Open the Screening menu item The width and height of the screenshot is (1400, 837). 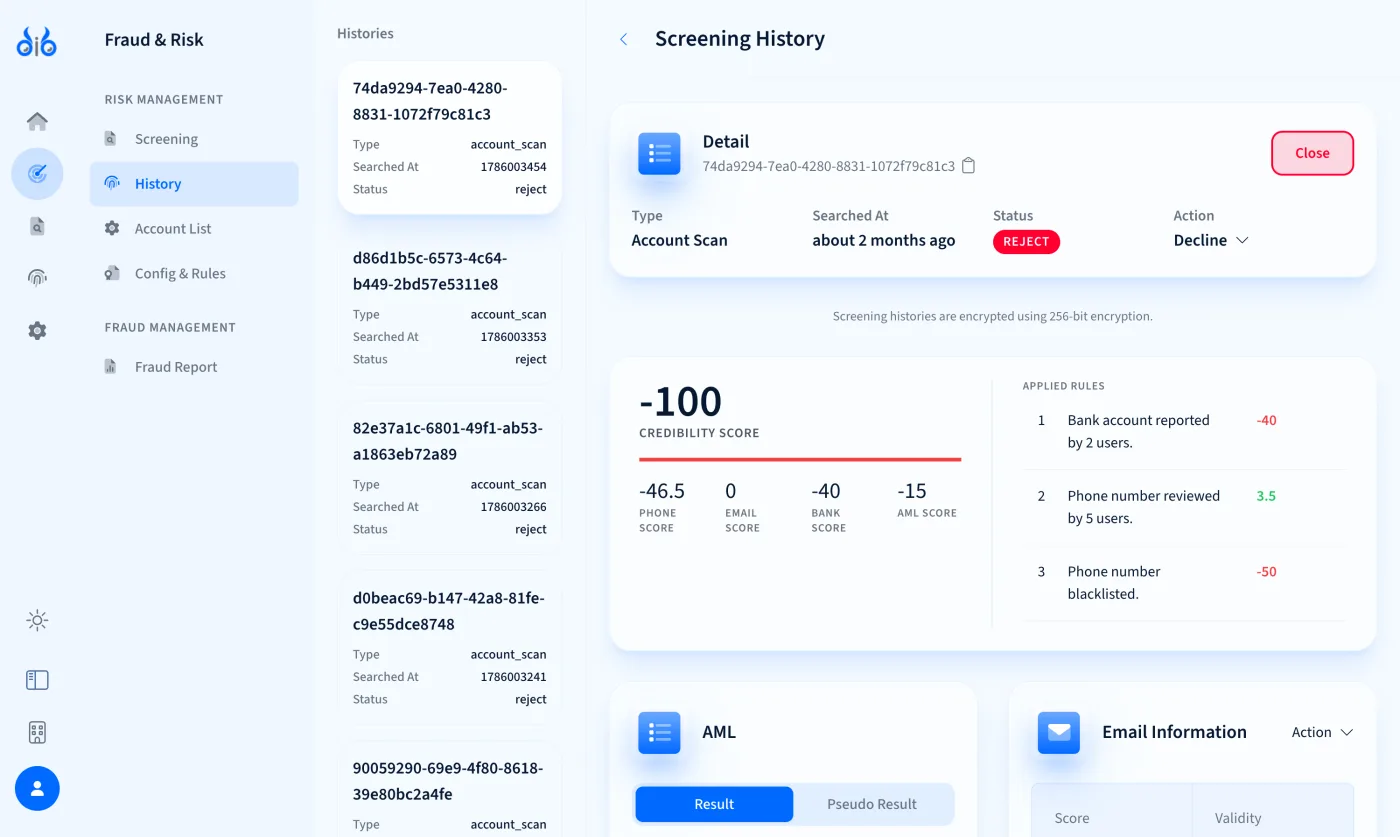pos(194,139)
